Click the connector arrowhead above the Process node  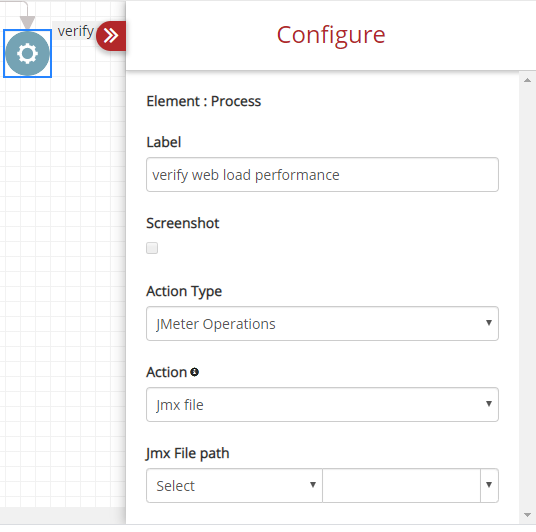27,22
